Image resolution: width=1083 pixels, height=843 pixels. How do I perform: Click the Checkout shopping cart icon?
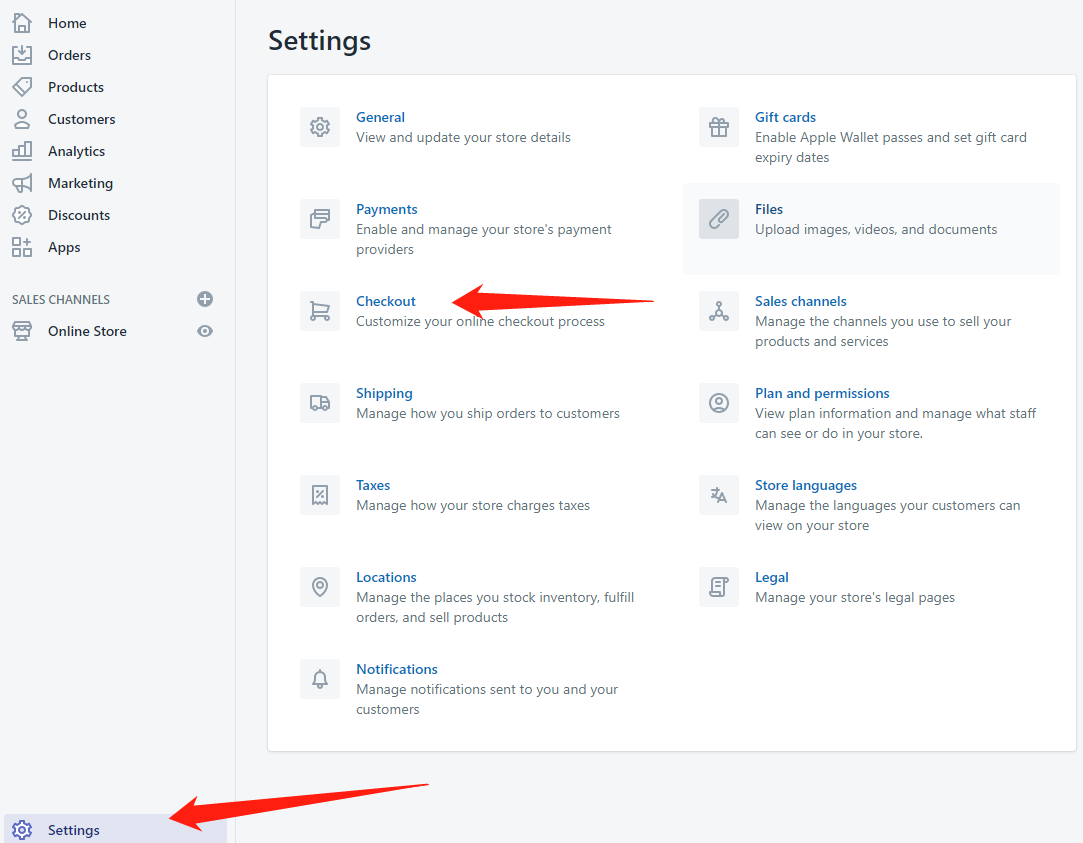[320, 311]
